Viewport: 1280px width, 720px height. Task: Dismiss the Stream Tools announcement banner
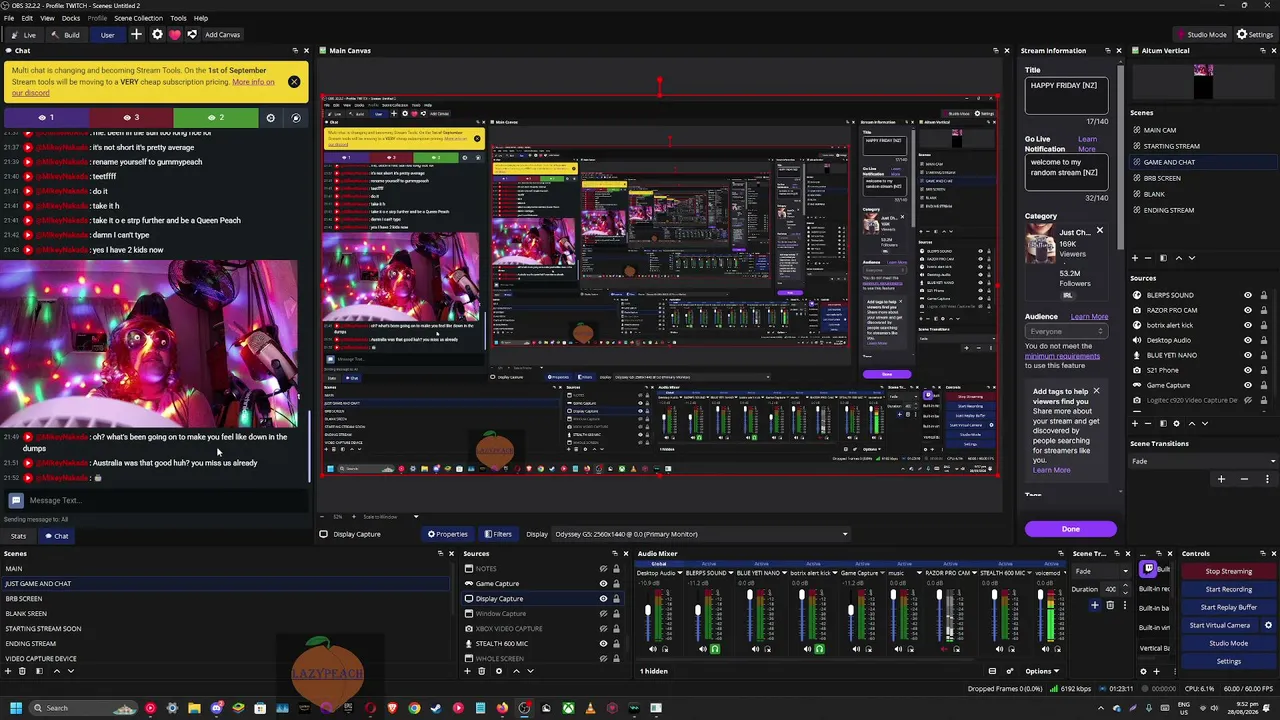click(294, 81)
